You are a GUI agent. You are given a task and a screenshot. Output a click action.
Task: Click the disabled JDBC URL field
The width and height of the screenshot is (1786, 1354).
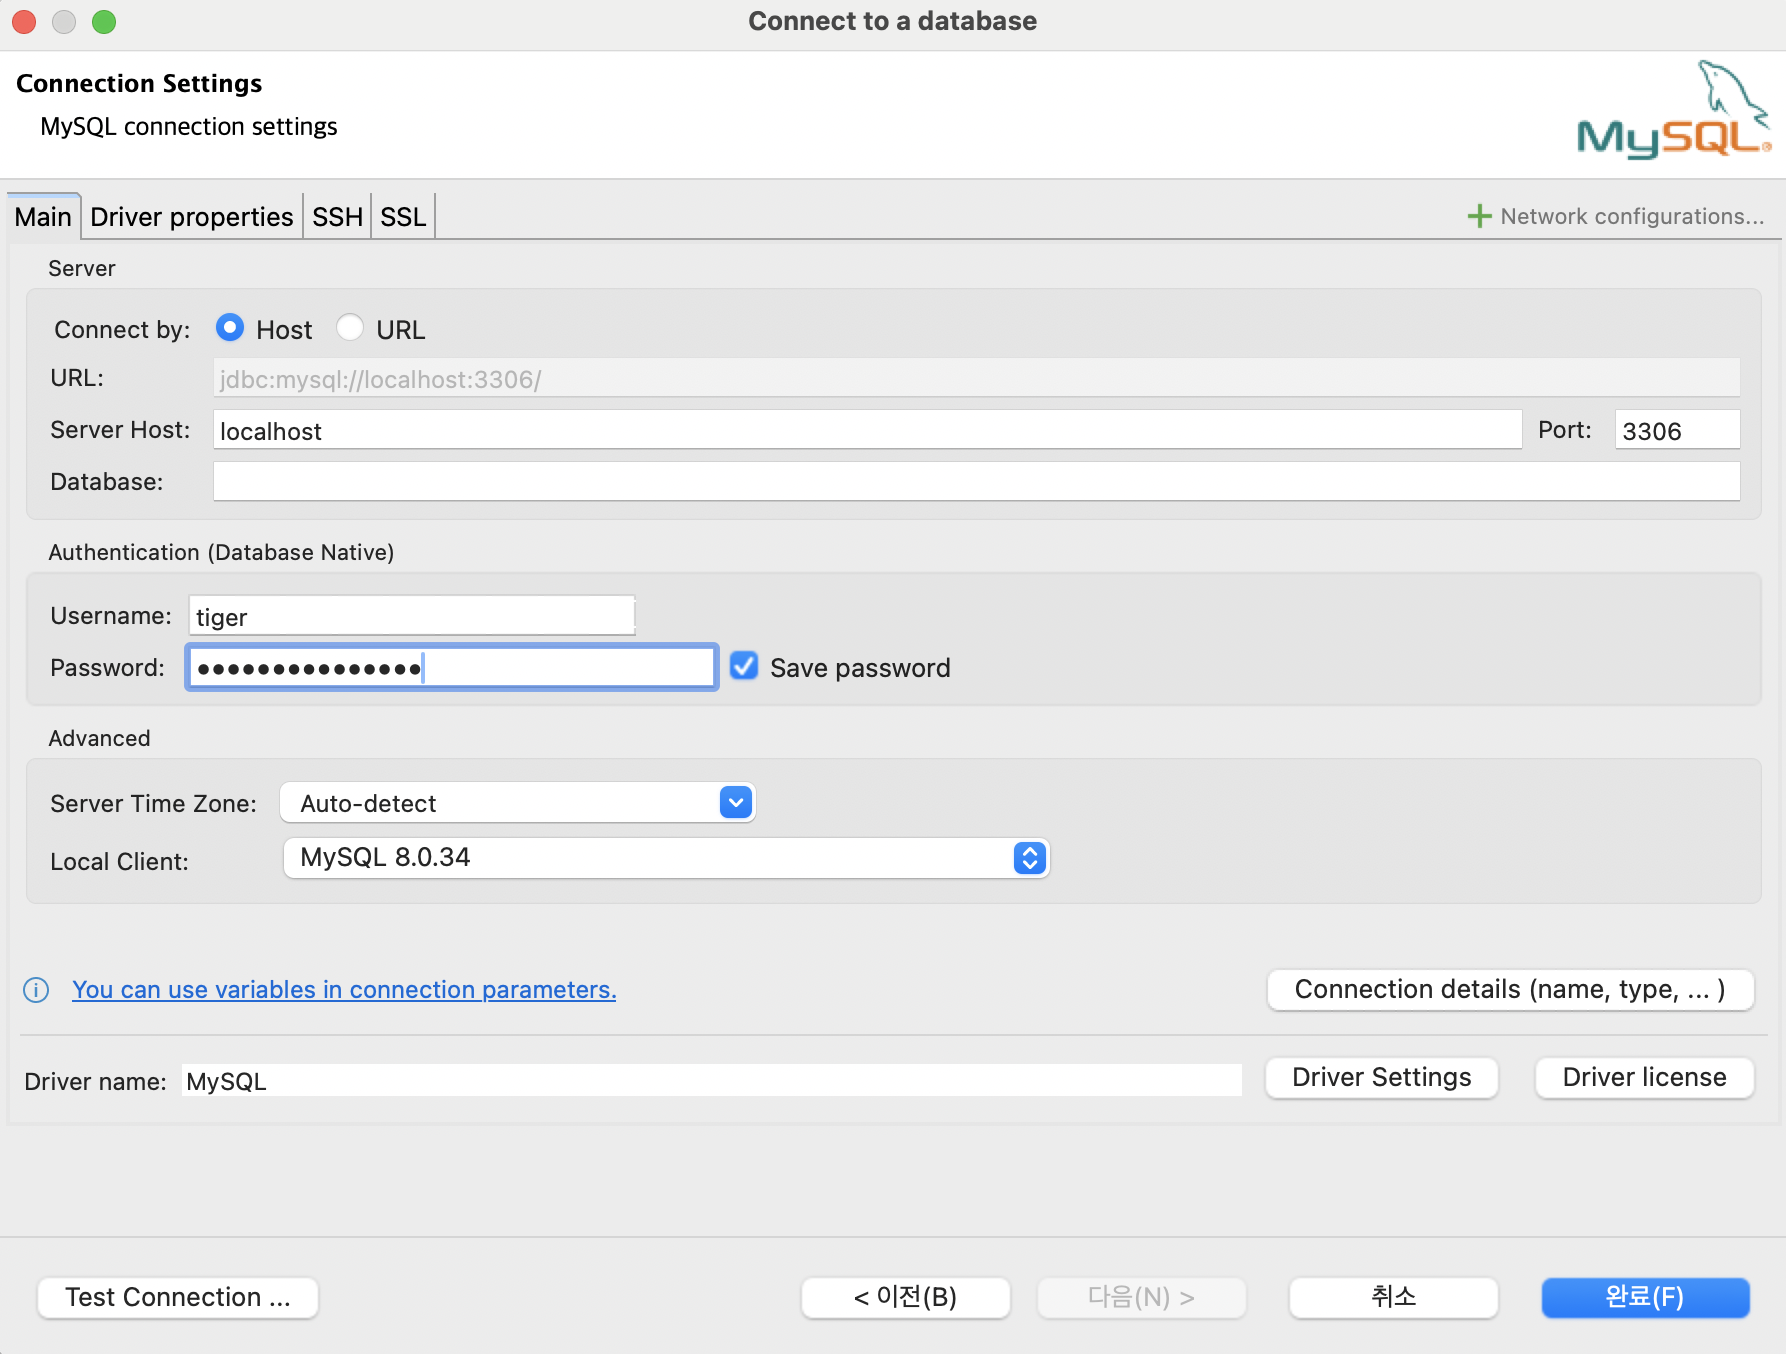[x=976, y=379]
